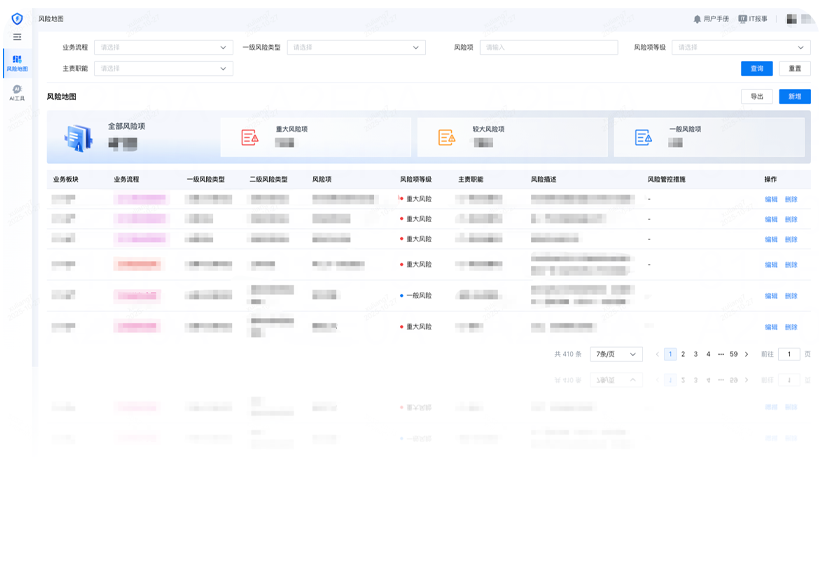
Task: Open AI工具 in the left sidebar
Action: click(17, 92)
